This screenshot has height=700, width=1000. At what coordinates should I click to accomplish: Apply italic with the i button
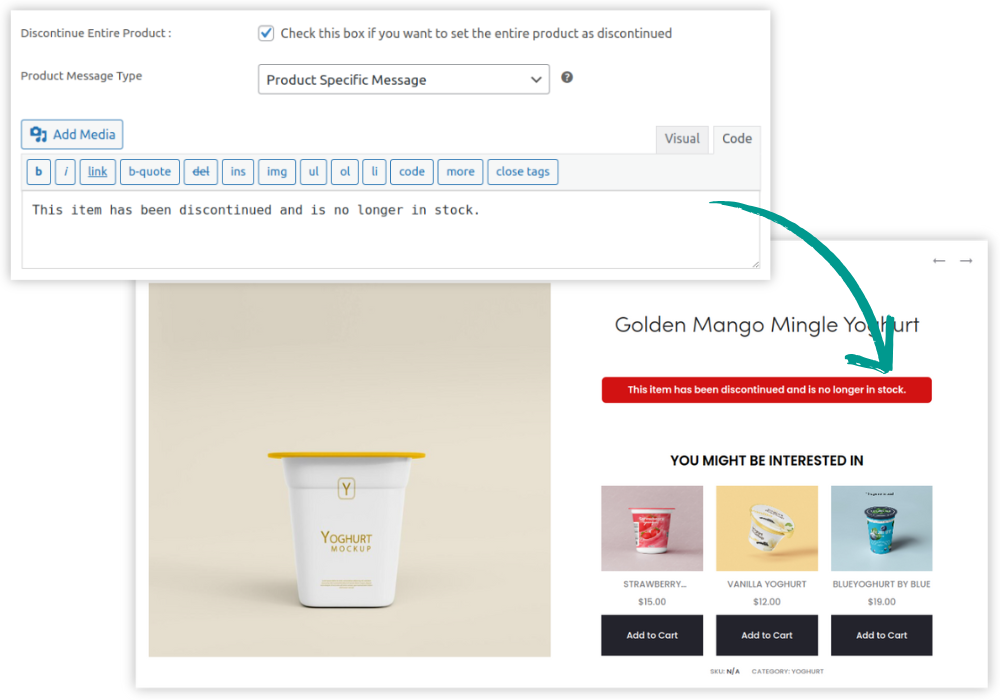(65, 171)
